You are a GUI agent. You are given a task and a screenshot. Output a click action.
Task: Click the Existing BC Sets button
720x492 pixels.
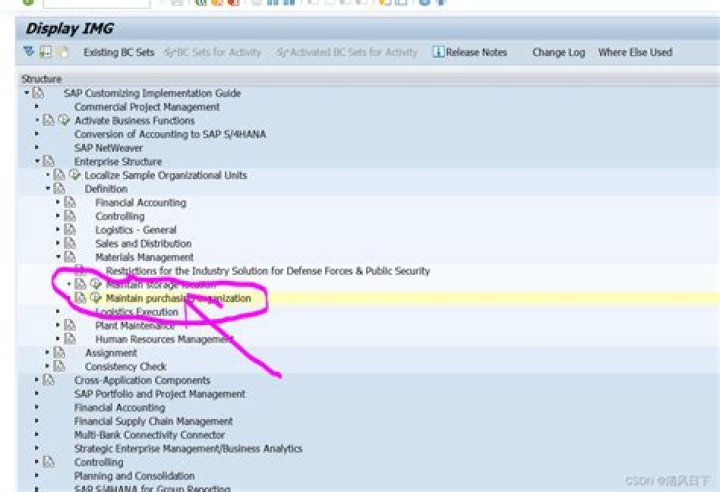pos(118,52)
